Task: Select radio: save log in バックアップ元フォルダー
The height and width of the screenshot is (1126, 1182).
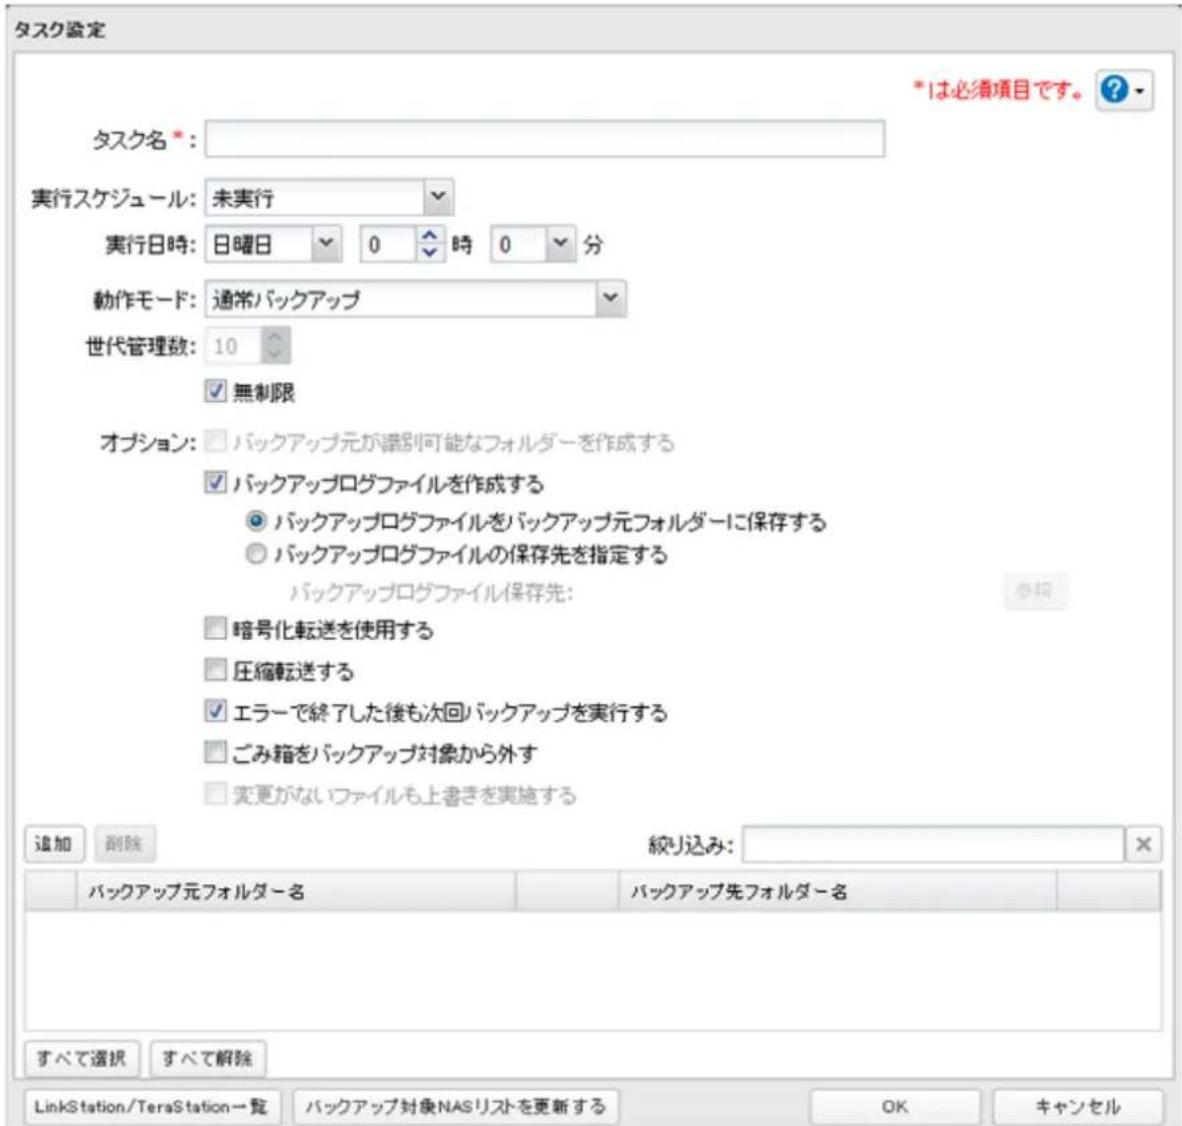Action: tap(256, 521)
